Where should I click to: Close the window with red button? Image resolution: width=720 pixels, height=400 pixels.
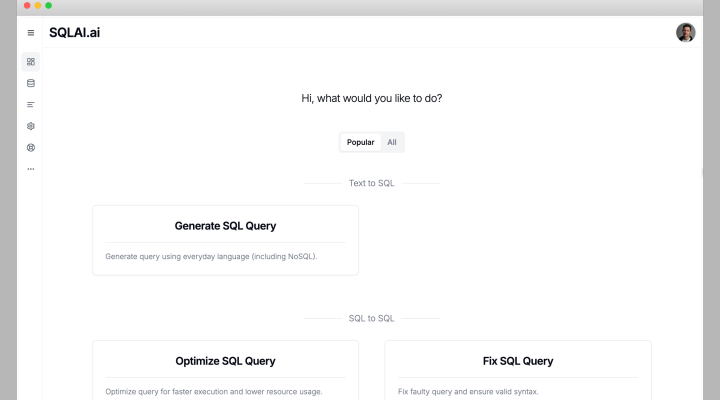point(27,6)
